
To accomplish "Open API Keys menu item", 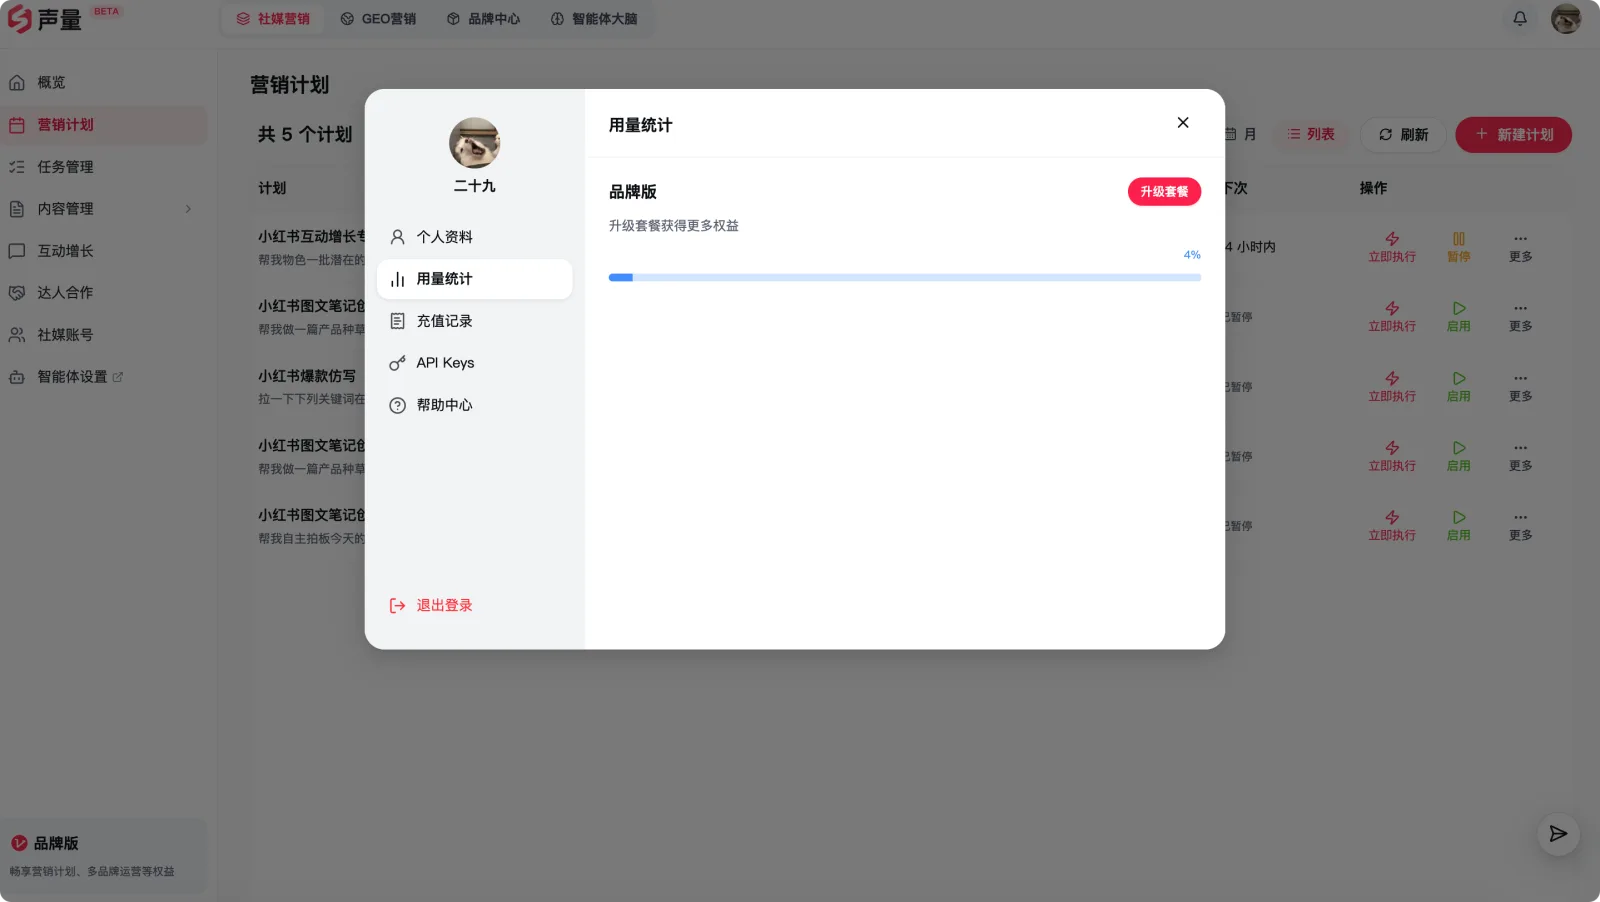I will [474, 363].
